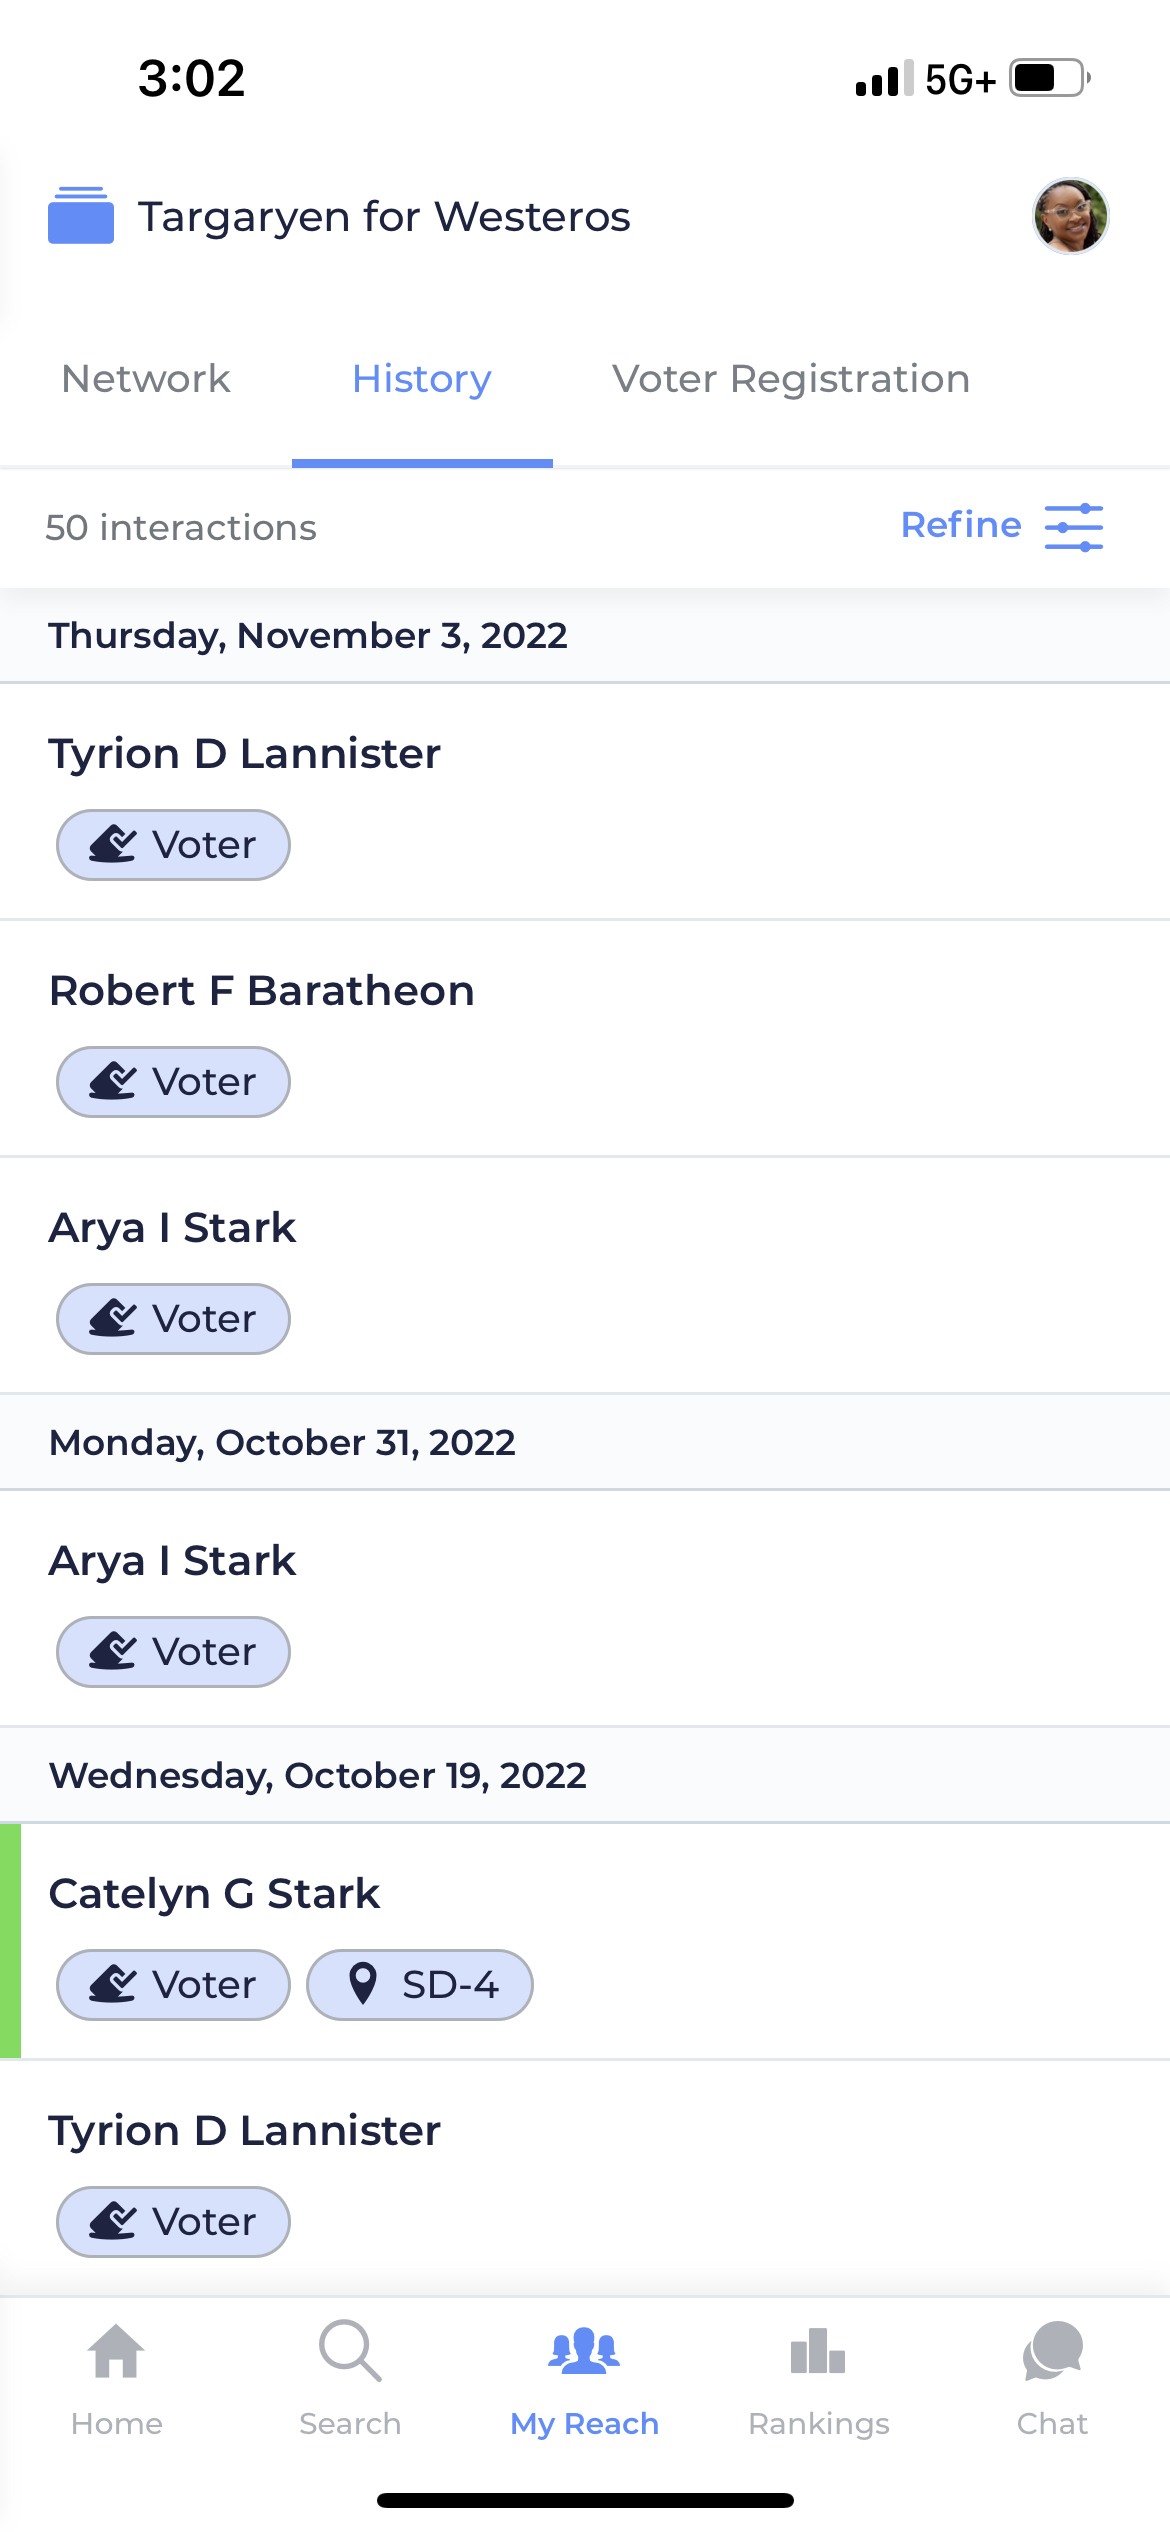Open Catelyn G Stark's interaction entry

tap(215, 1894)
